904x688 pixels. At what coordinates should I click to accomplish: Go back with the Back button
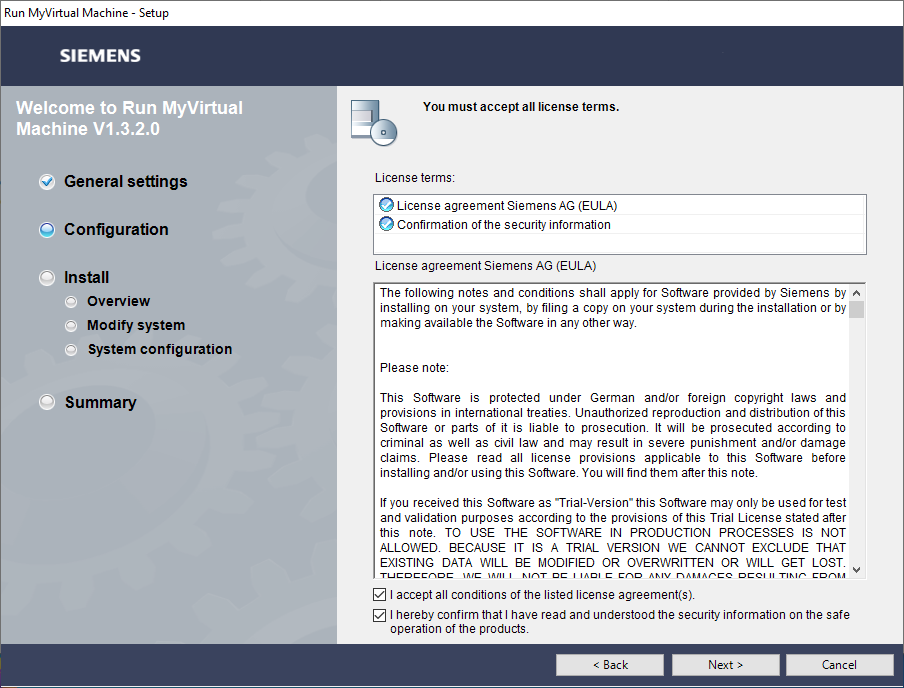610,665
